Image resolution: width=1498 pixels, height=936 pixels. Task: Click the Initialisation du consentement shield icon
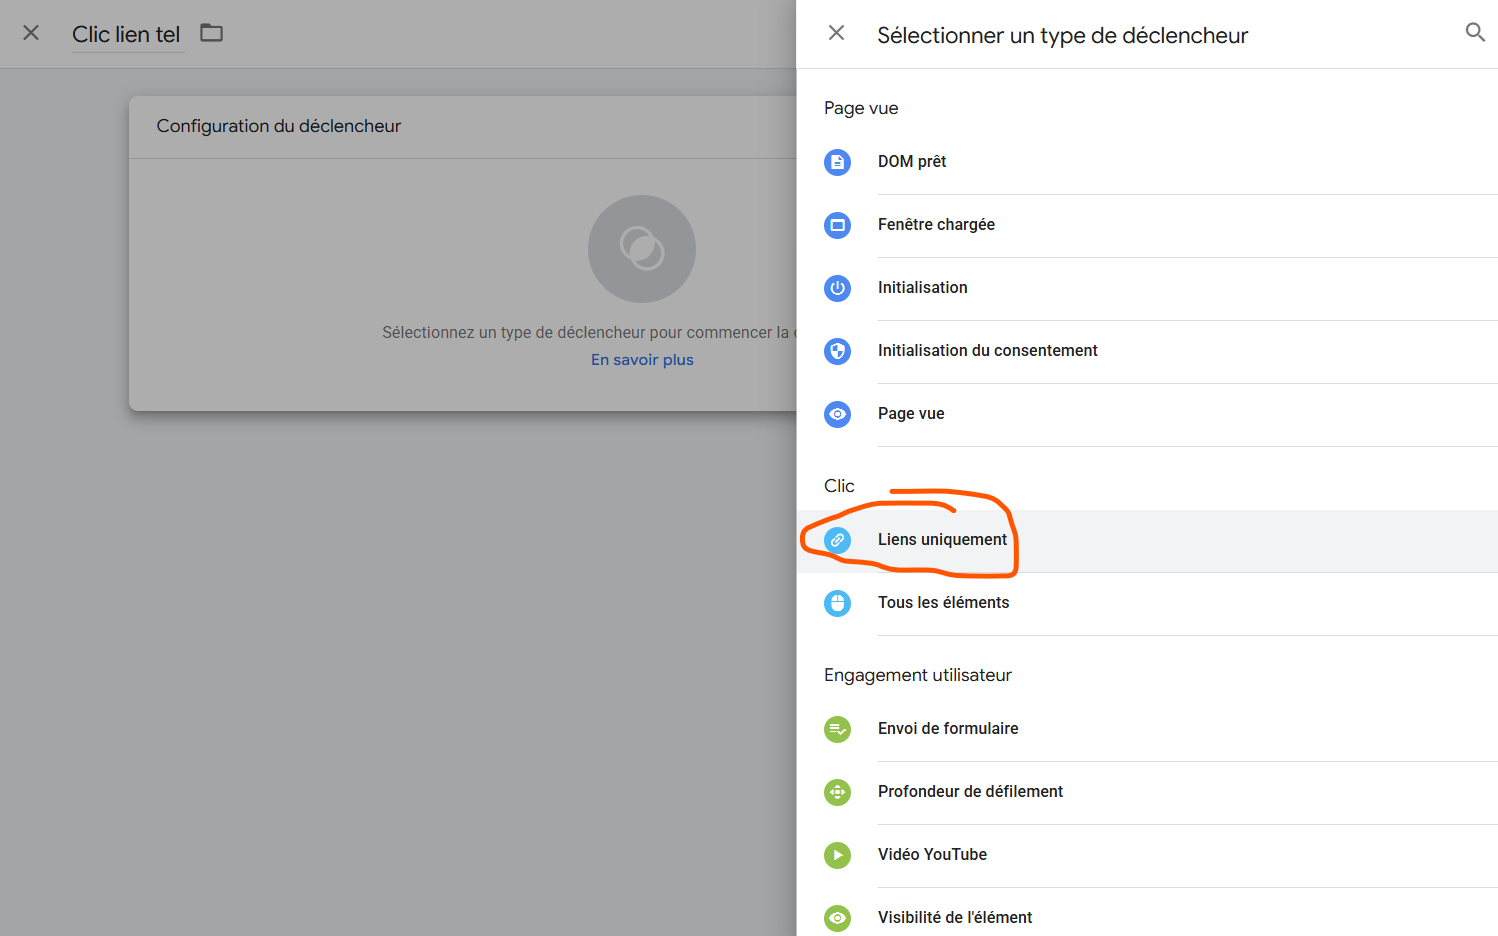(x=837, y=351)
